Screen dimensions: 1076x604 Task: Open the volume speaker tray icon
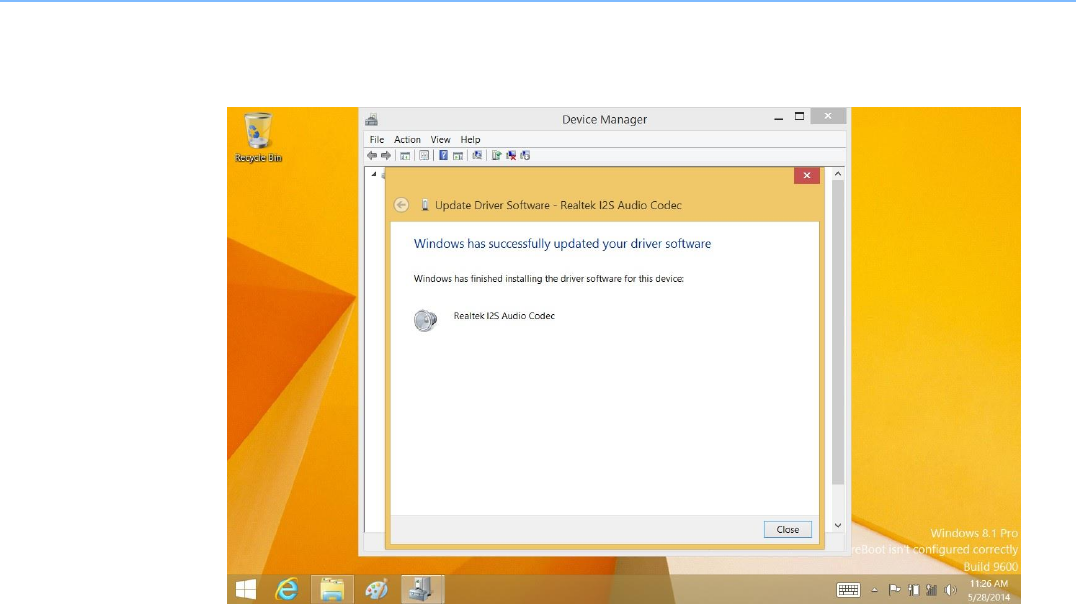click(x=950, y=590)
